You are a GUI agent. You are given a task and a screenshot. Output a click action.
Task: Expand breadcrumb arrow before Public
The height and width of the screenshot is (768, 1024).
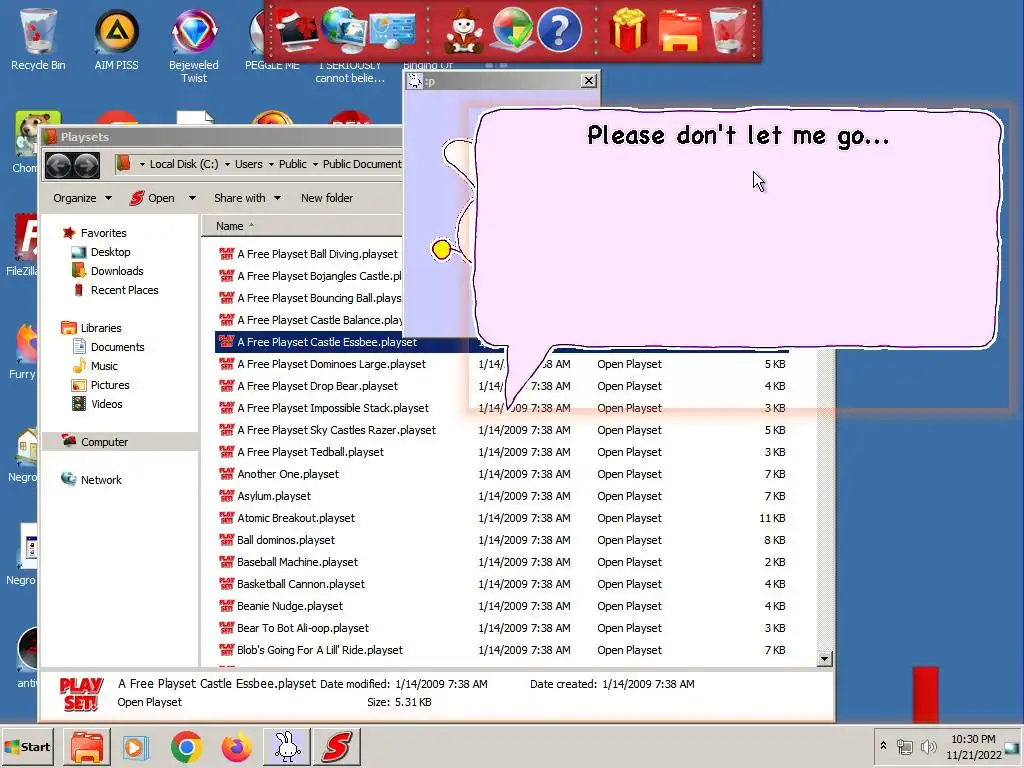pos(271,165)
